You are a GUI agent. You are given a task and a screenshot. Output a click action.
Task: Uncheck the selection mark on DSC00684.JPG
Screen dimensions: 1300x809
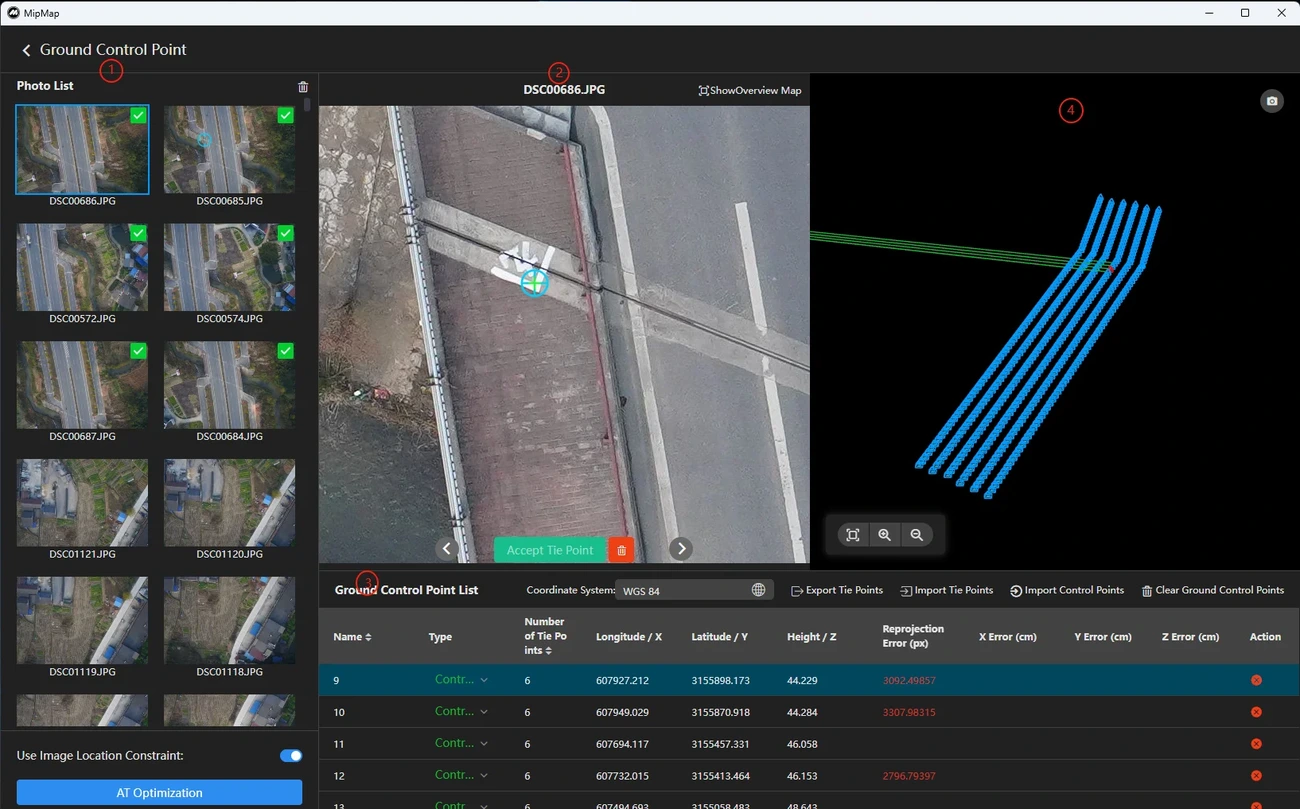point(285,351)
